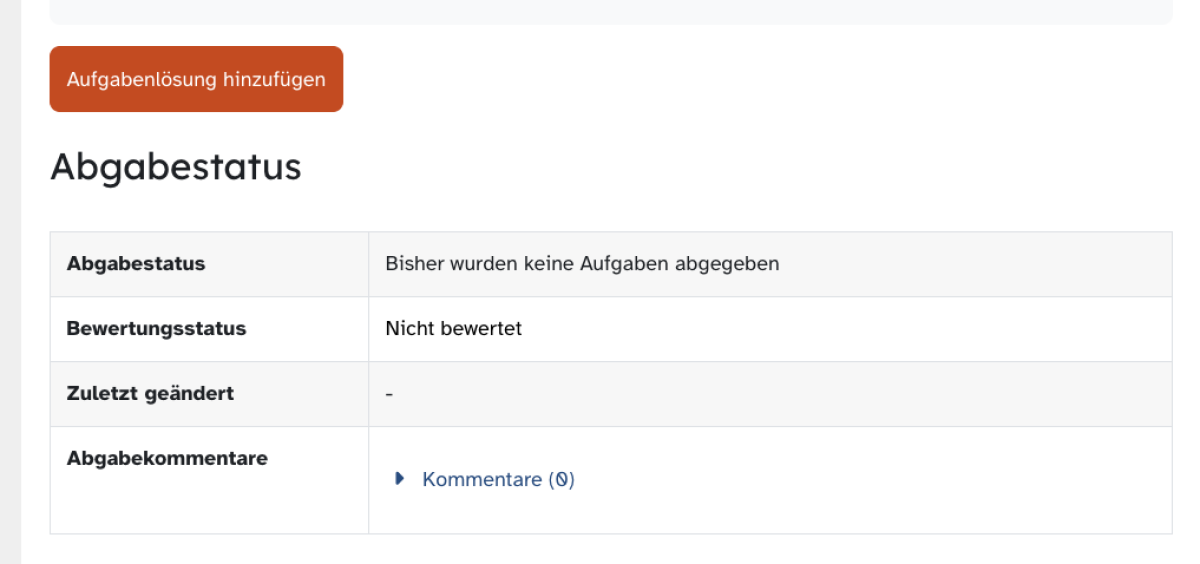Select the bold "Abgabestatus" table row label
The image size is (1200, 564).
point(136,264)
